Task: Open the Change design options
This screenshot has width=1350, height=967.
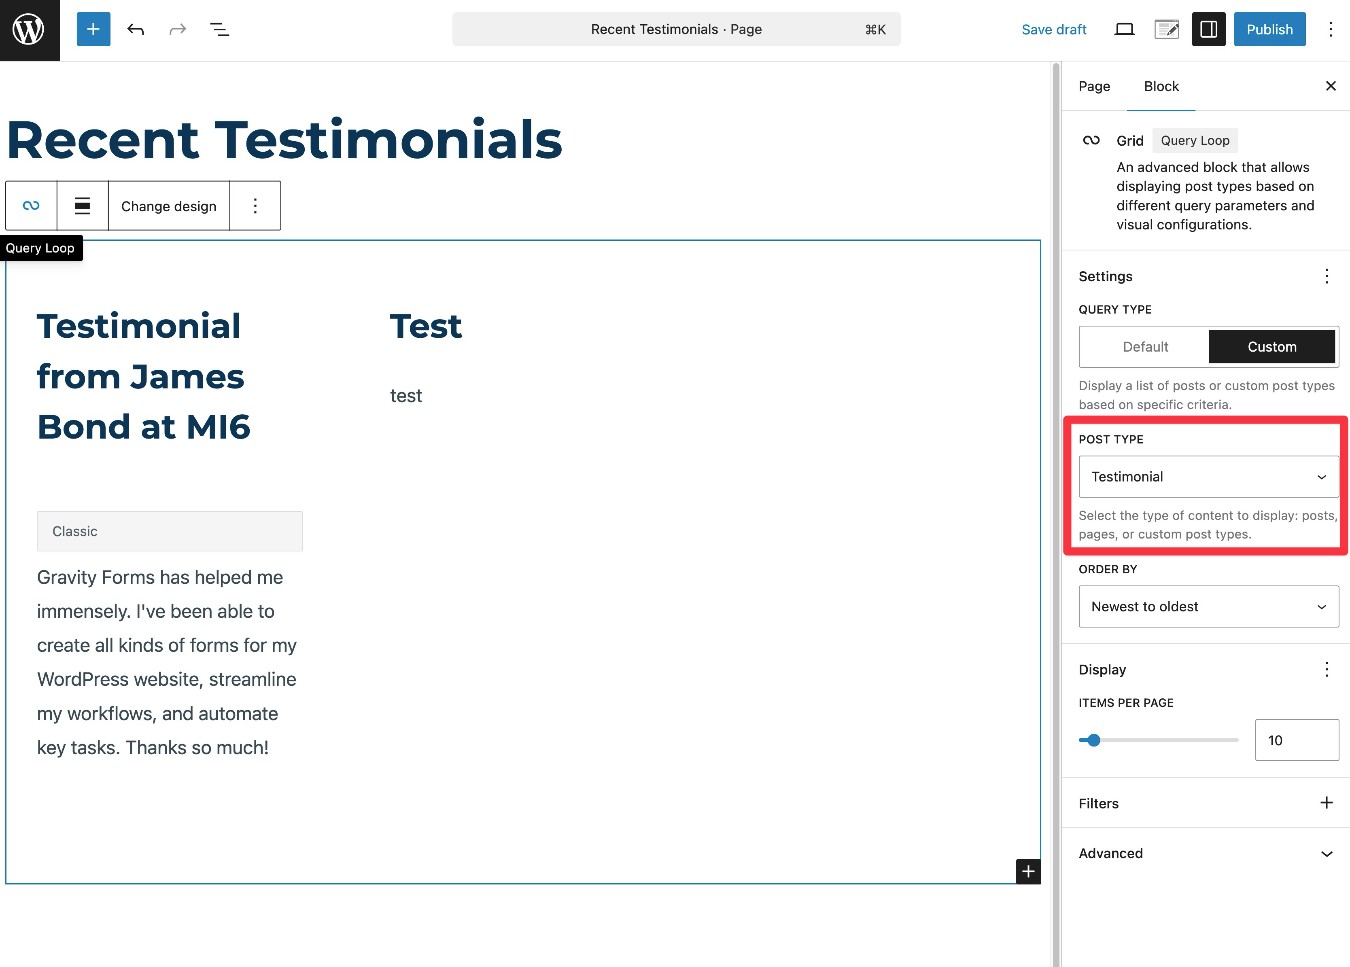Action: pos(168,205)
